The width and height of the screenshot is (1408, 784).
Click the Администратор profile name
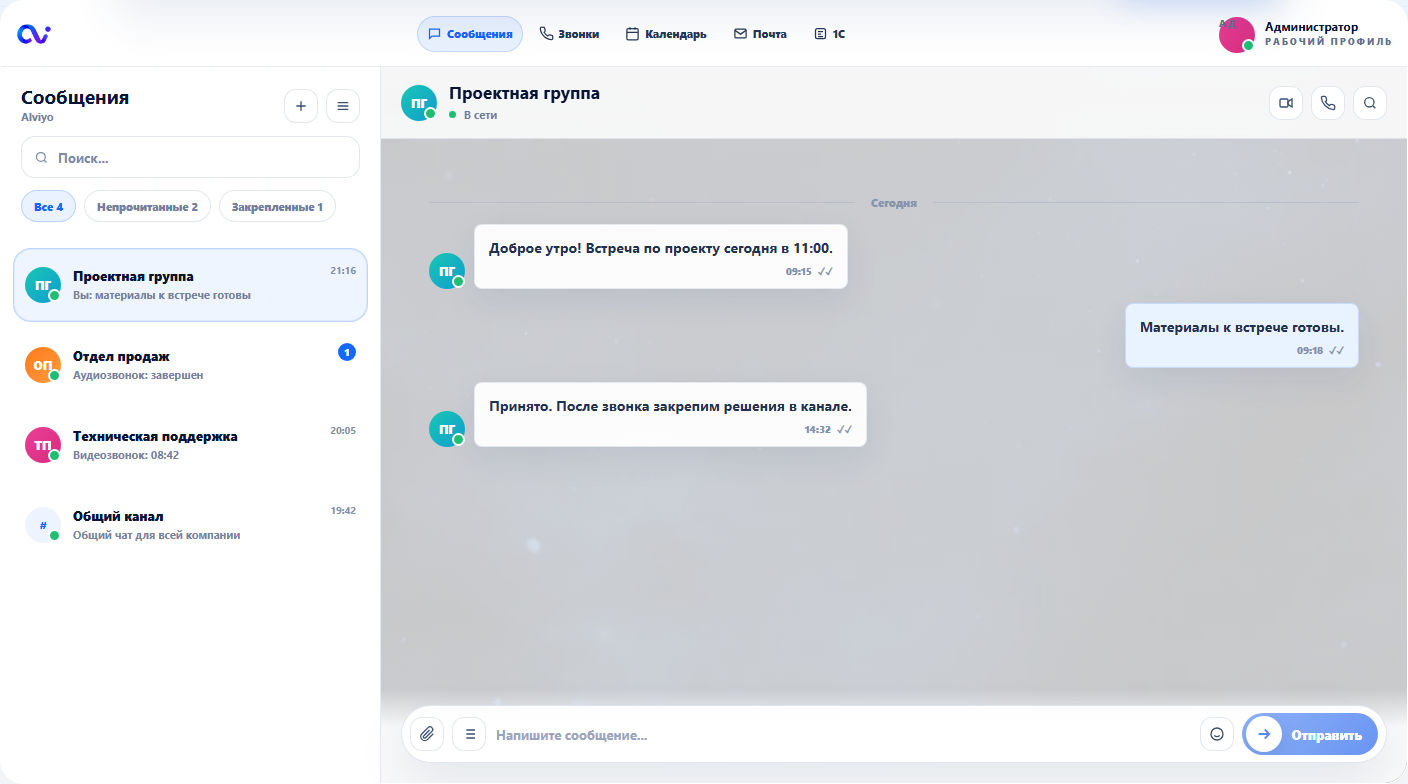coord(1311,27)
